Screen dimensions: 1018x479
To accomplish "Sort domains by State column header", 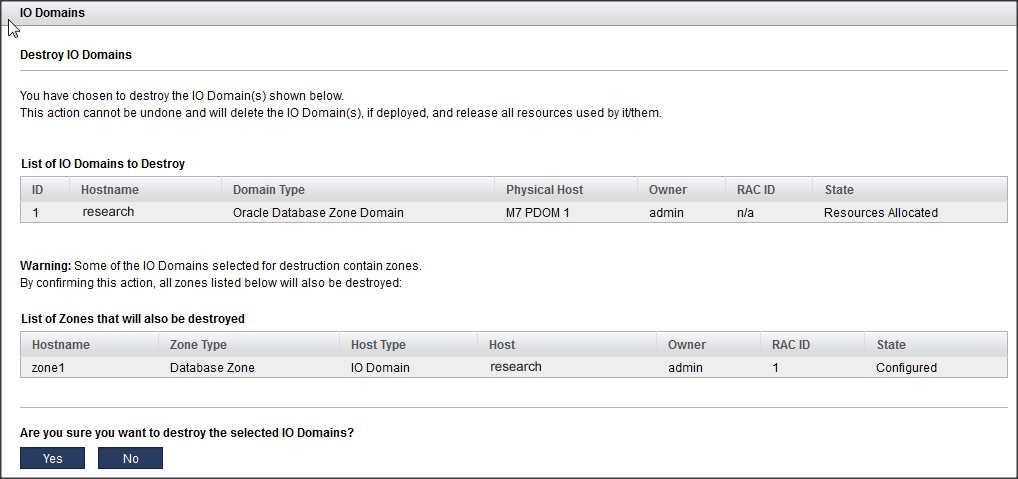I will tap(839, 190).
